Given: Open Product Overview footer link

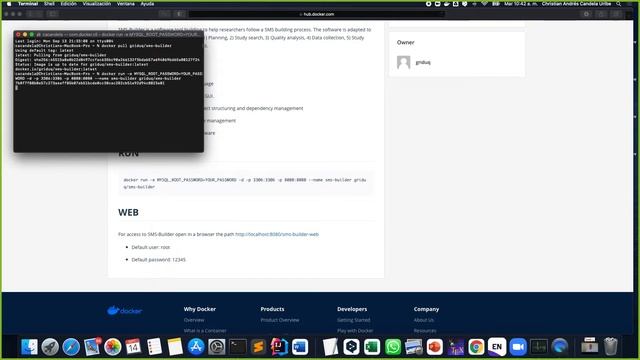Looking at the screenshot, I should (280, 320).
